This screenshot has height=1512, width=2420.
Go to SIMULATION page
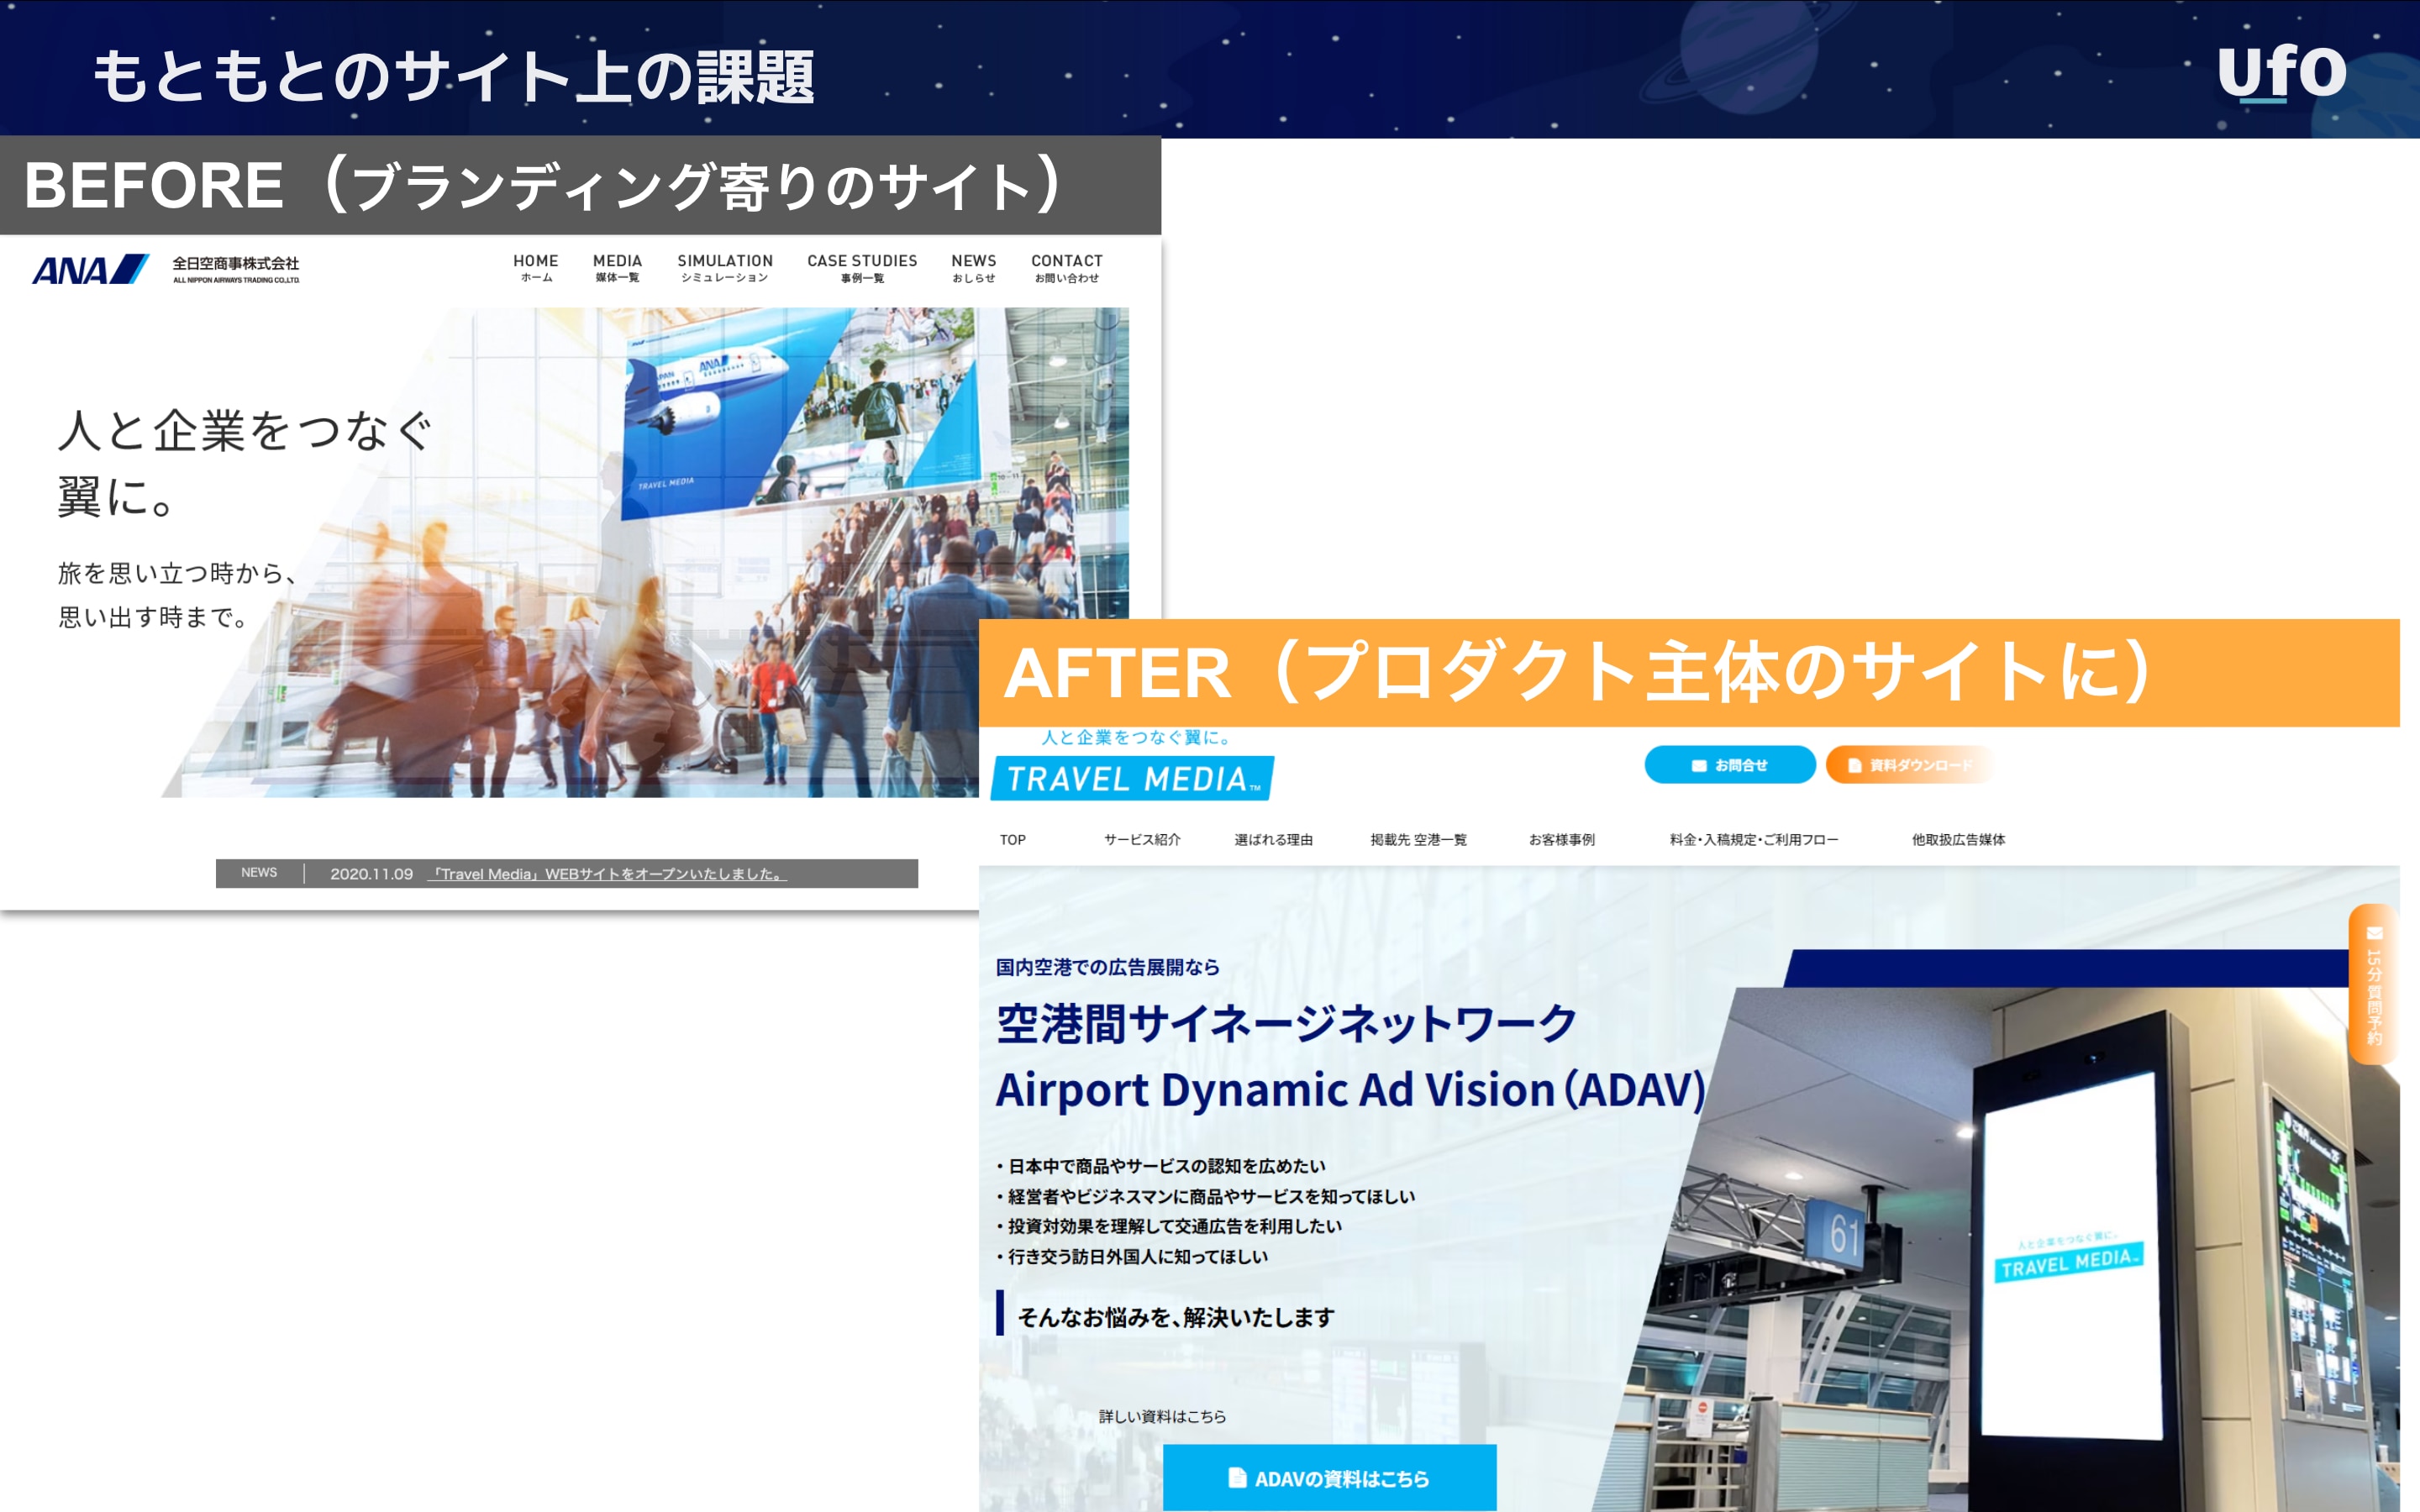coord(724,267)
